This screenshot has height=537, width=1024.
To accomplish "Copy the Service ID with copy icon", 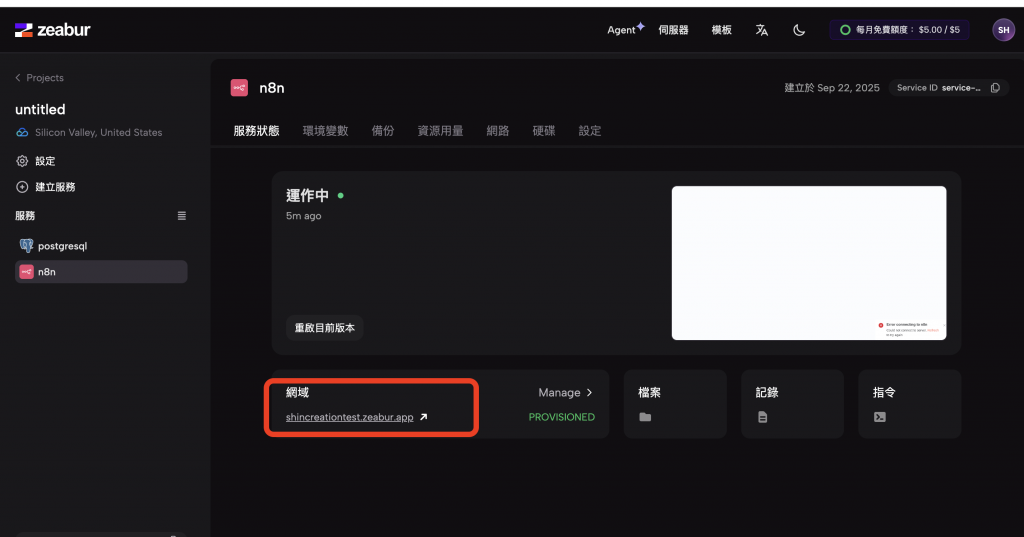I will (x=995, y=88).
